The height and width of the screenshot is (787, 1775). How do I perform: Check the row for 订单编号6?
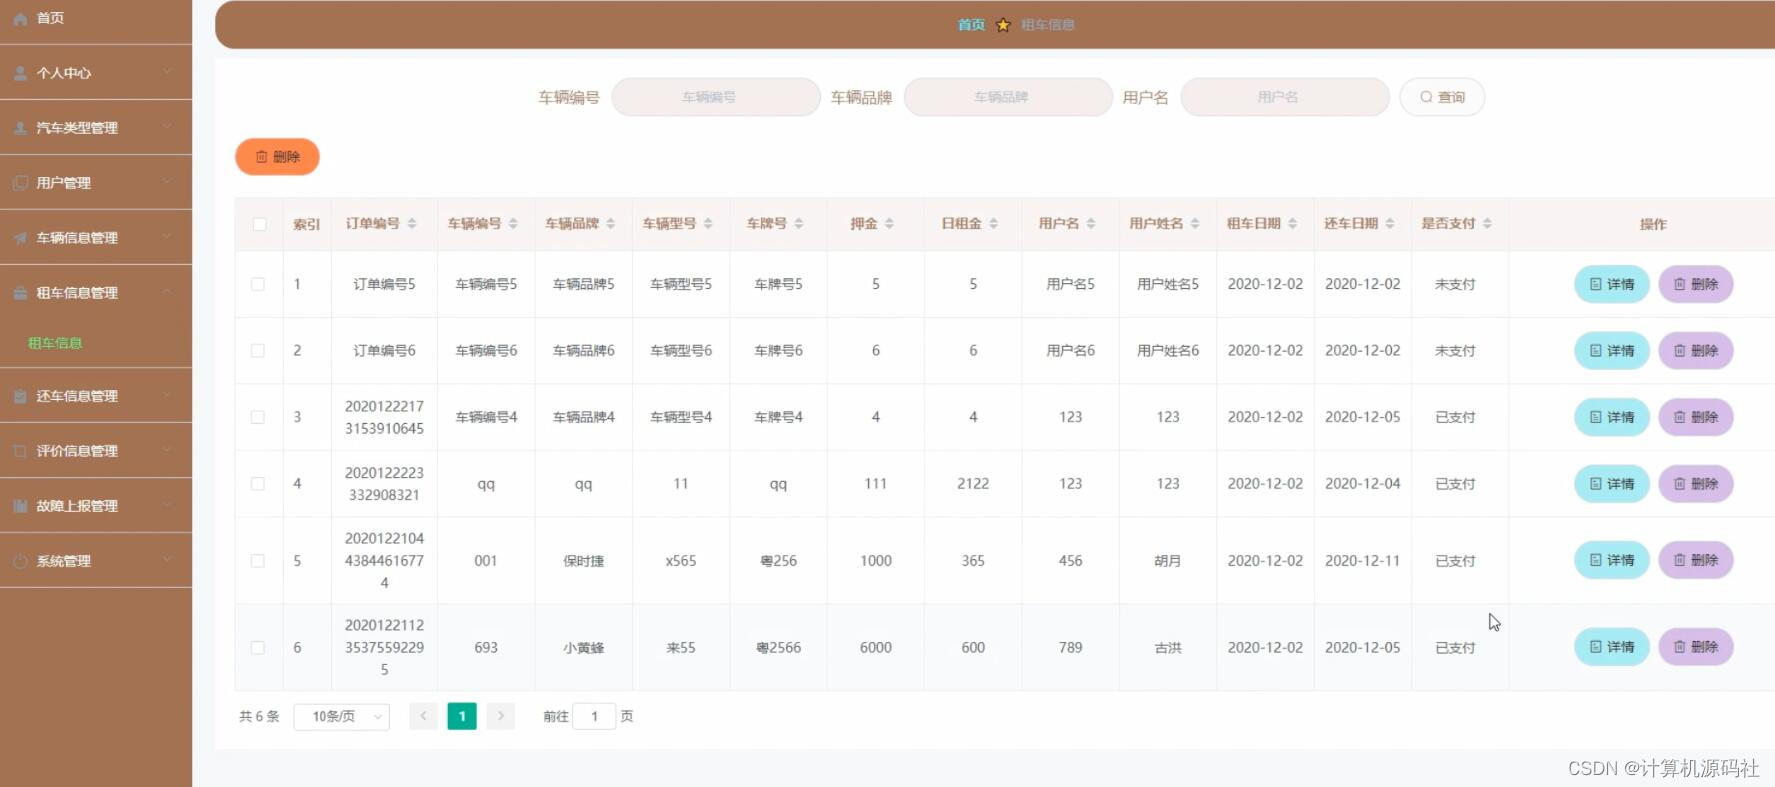[x=258, y=351]
